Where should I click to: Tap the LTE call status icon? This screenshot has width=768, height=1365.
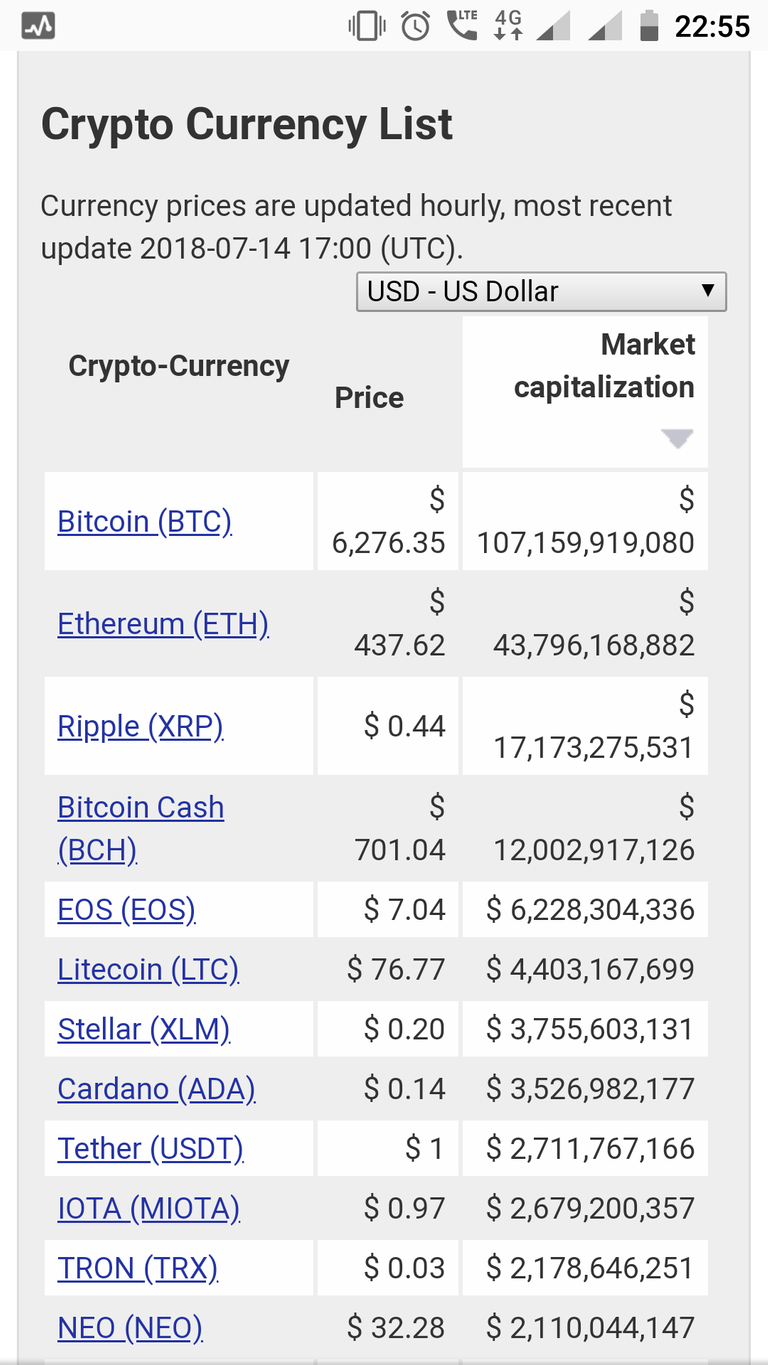tap(463, 24)
